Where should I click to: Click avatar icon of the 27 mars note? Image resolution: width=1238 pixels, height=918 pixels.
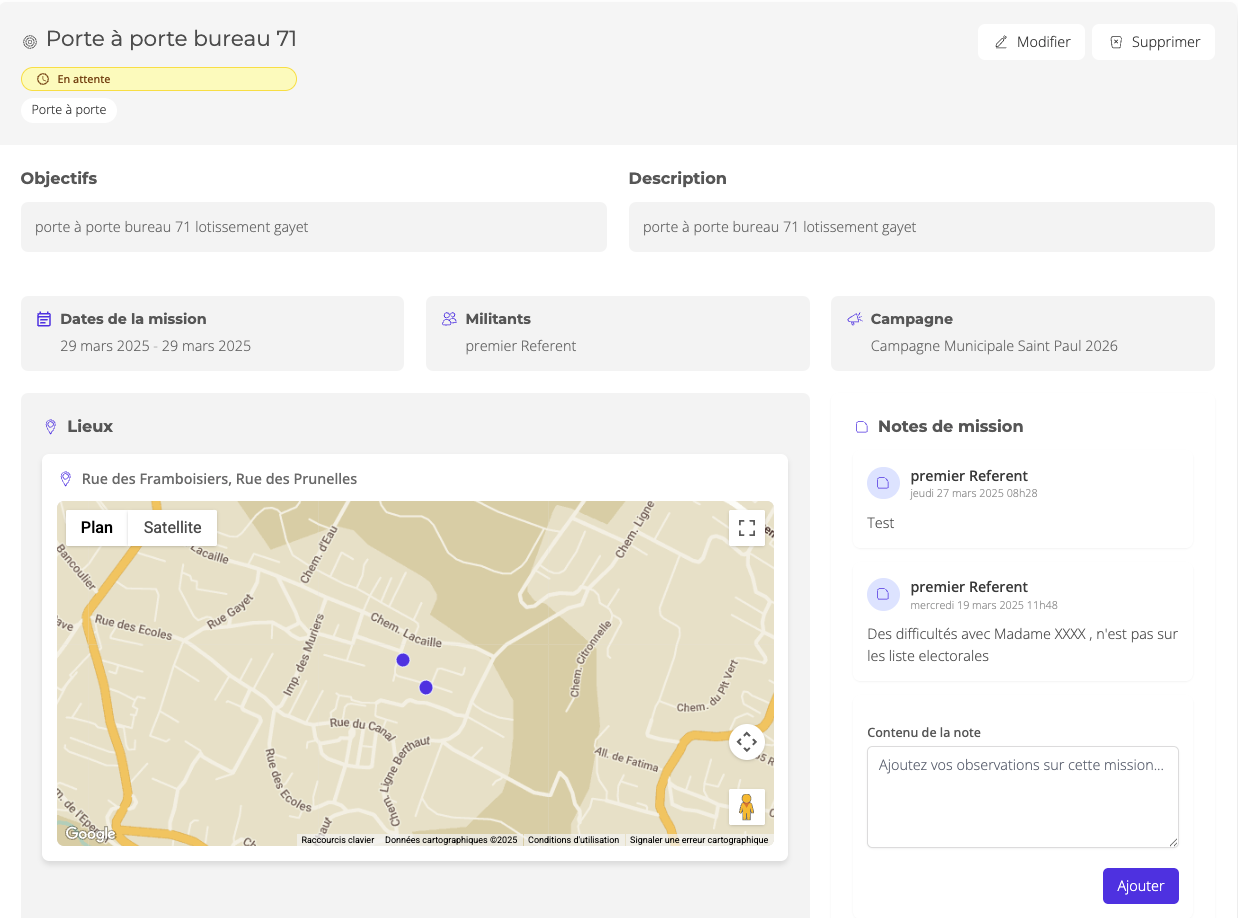click(883, 483)
